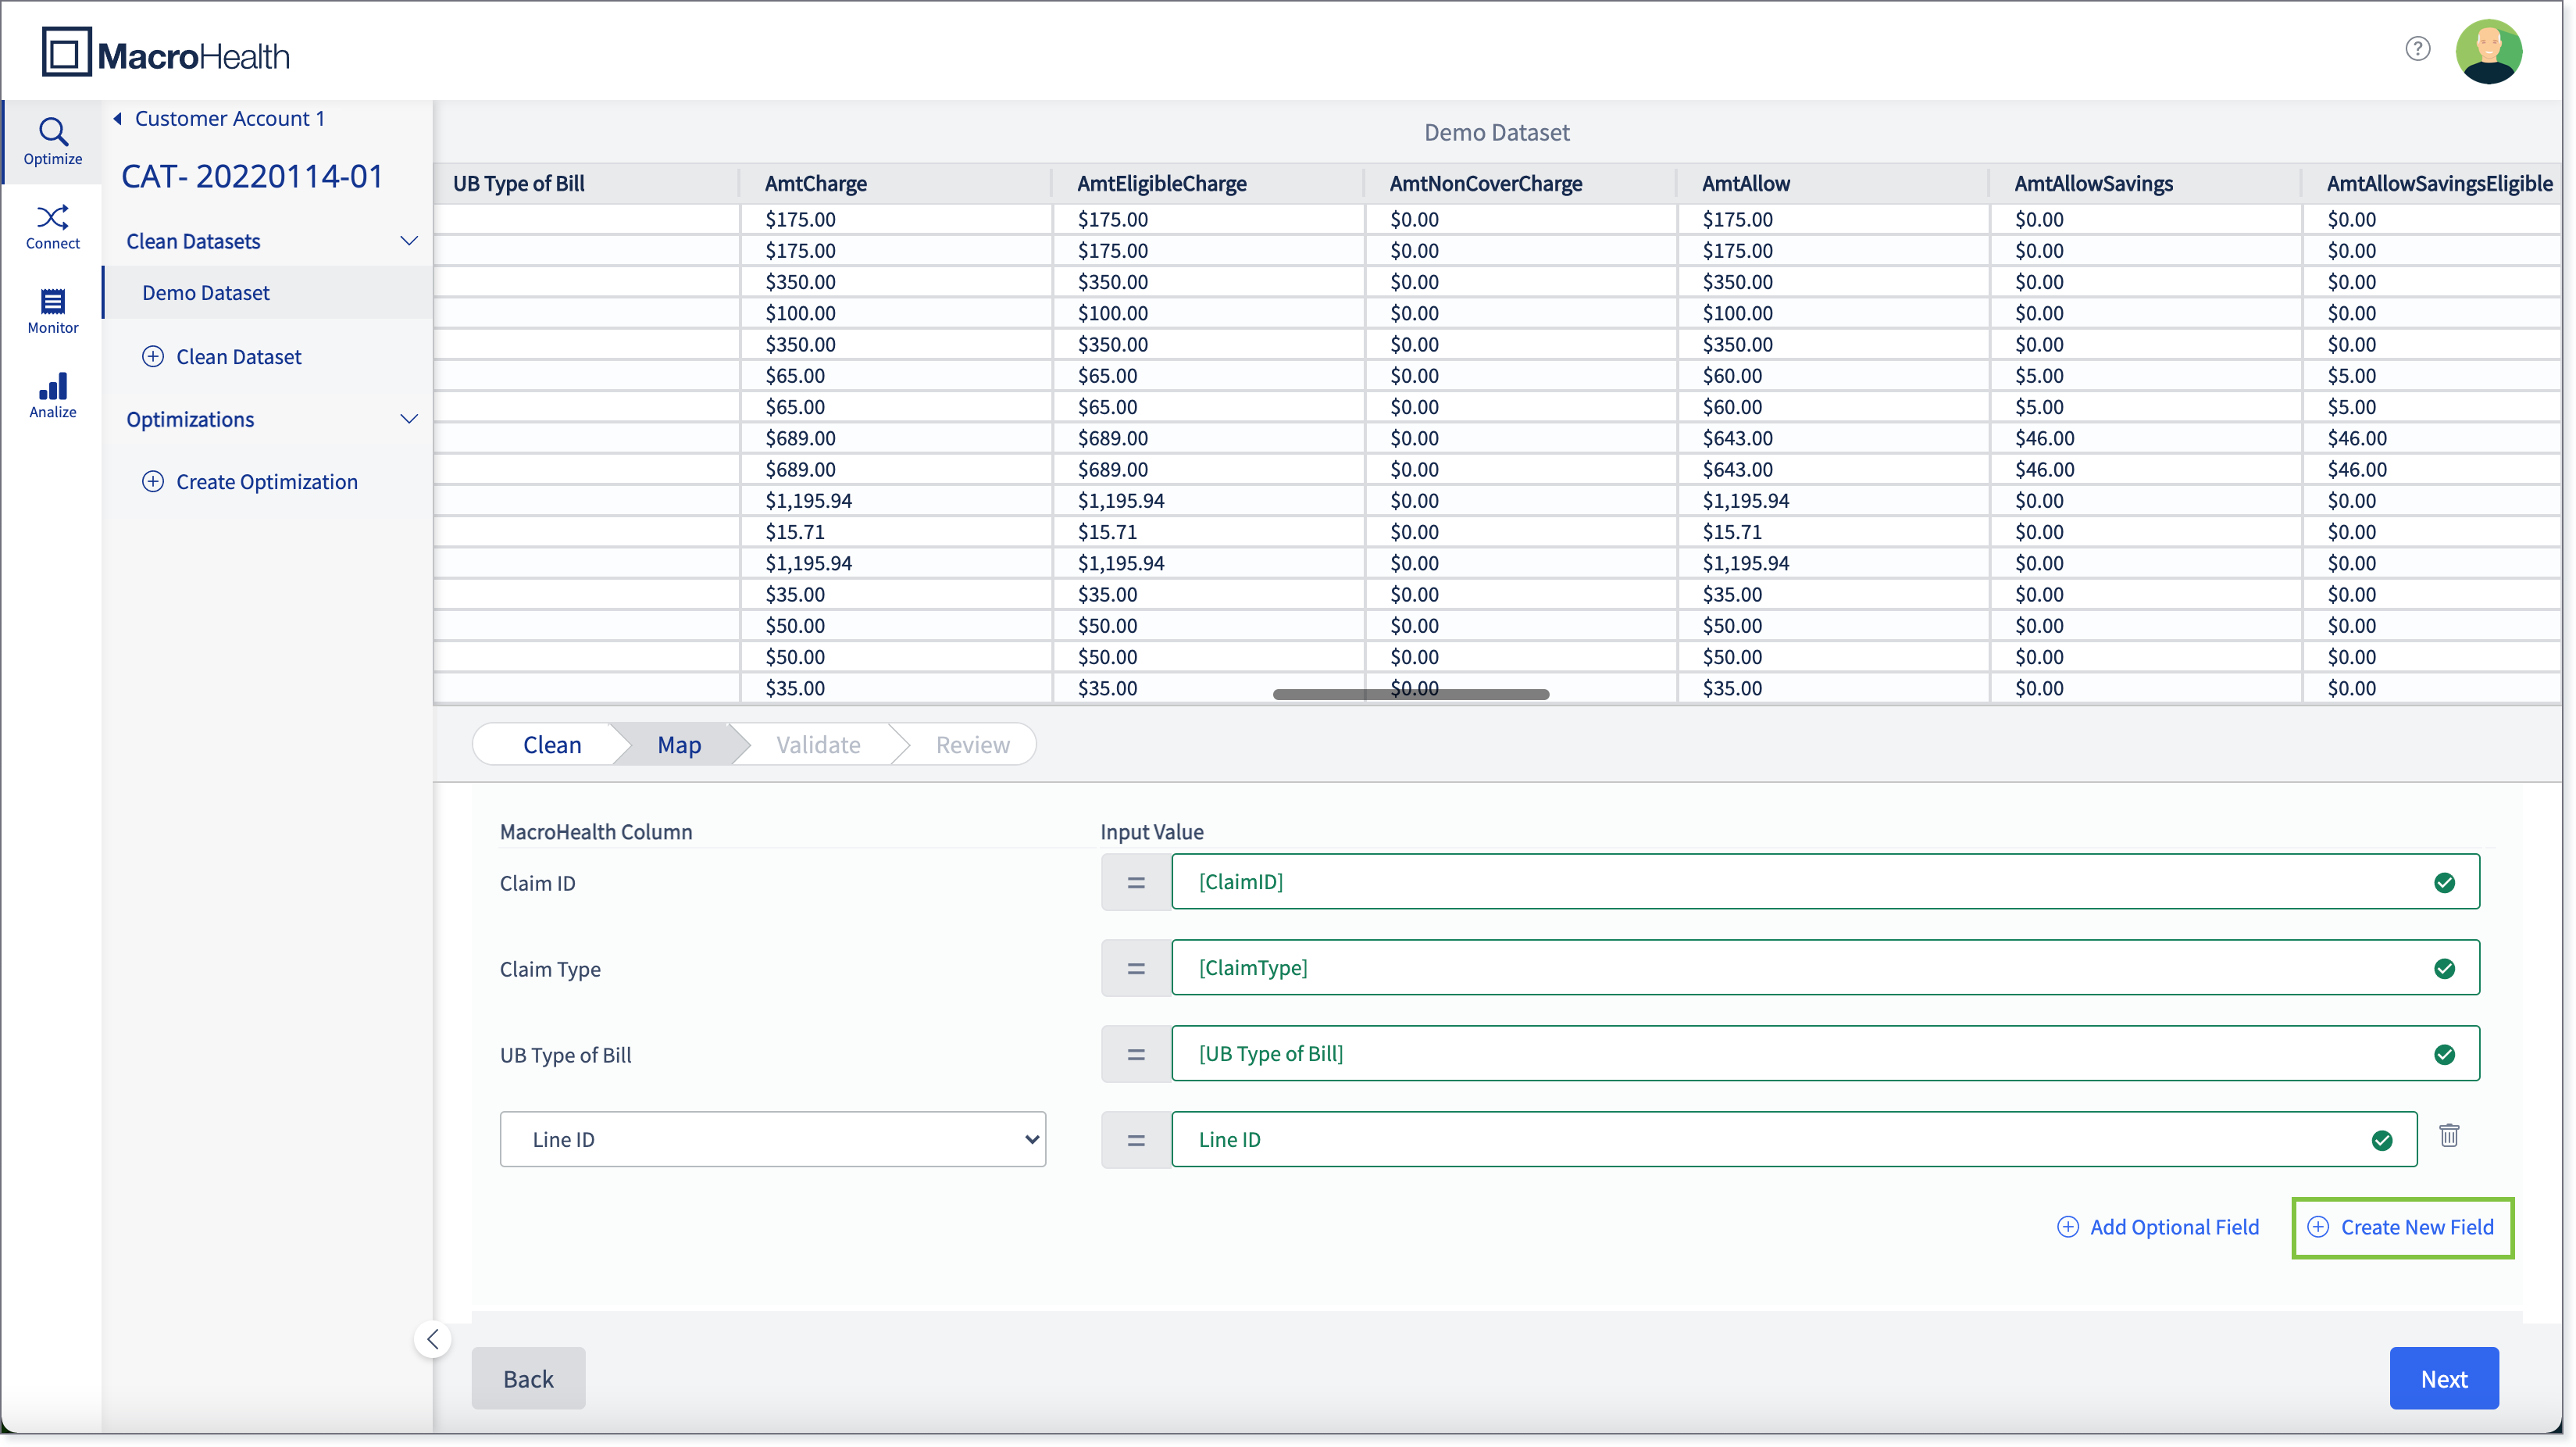
Task: Click the green checkmark in the ClaimID input
Action: pyautogui.click(x=2444, y=882)
